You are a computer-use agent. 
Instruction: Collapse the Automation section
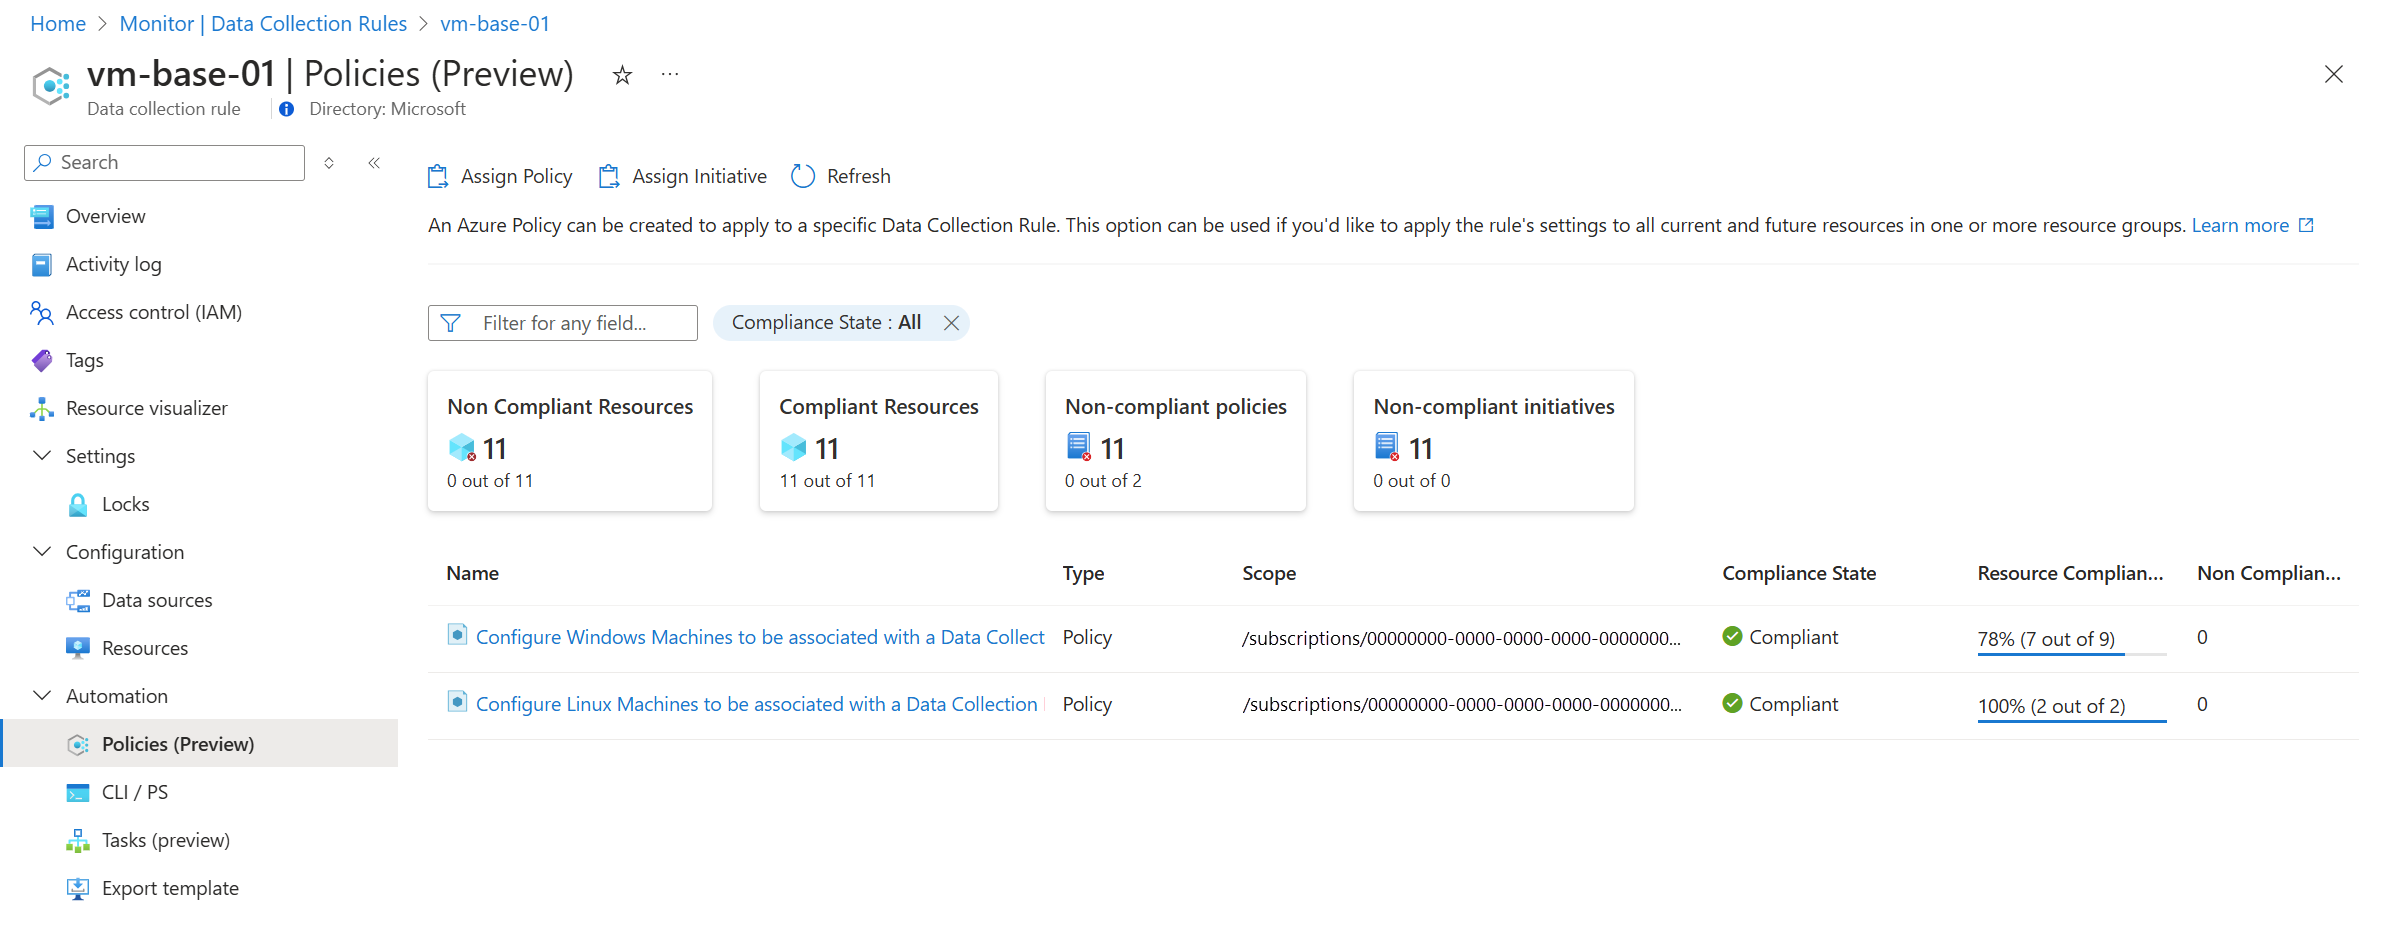point(42,696)
